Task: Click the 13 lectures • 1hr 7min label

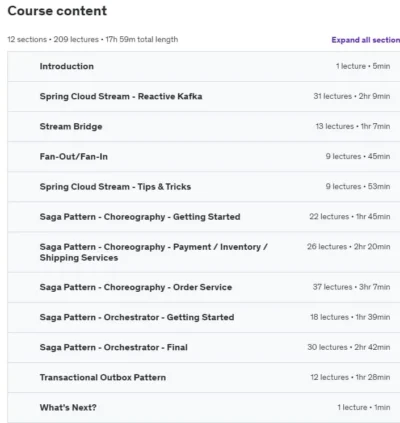Action: pos(353,126)
